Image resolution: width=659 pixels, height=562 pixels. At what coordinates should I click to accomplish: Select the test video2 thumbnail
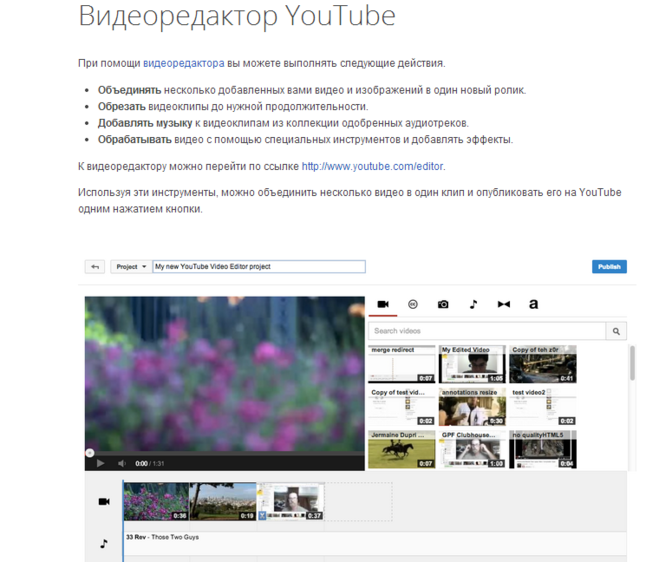[x=543, y=407]
